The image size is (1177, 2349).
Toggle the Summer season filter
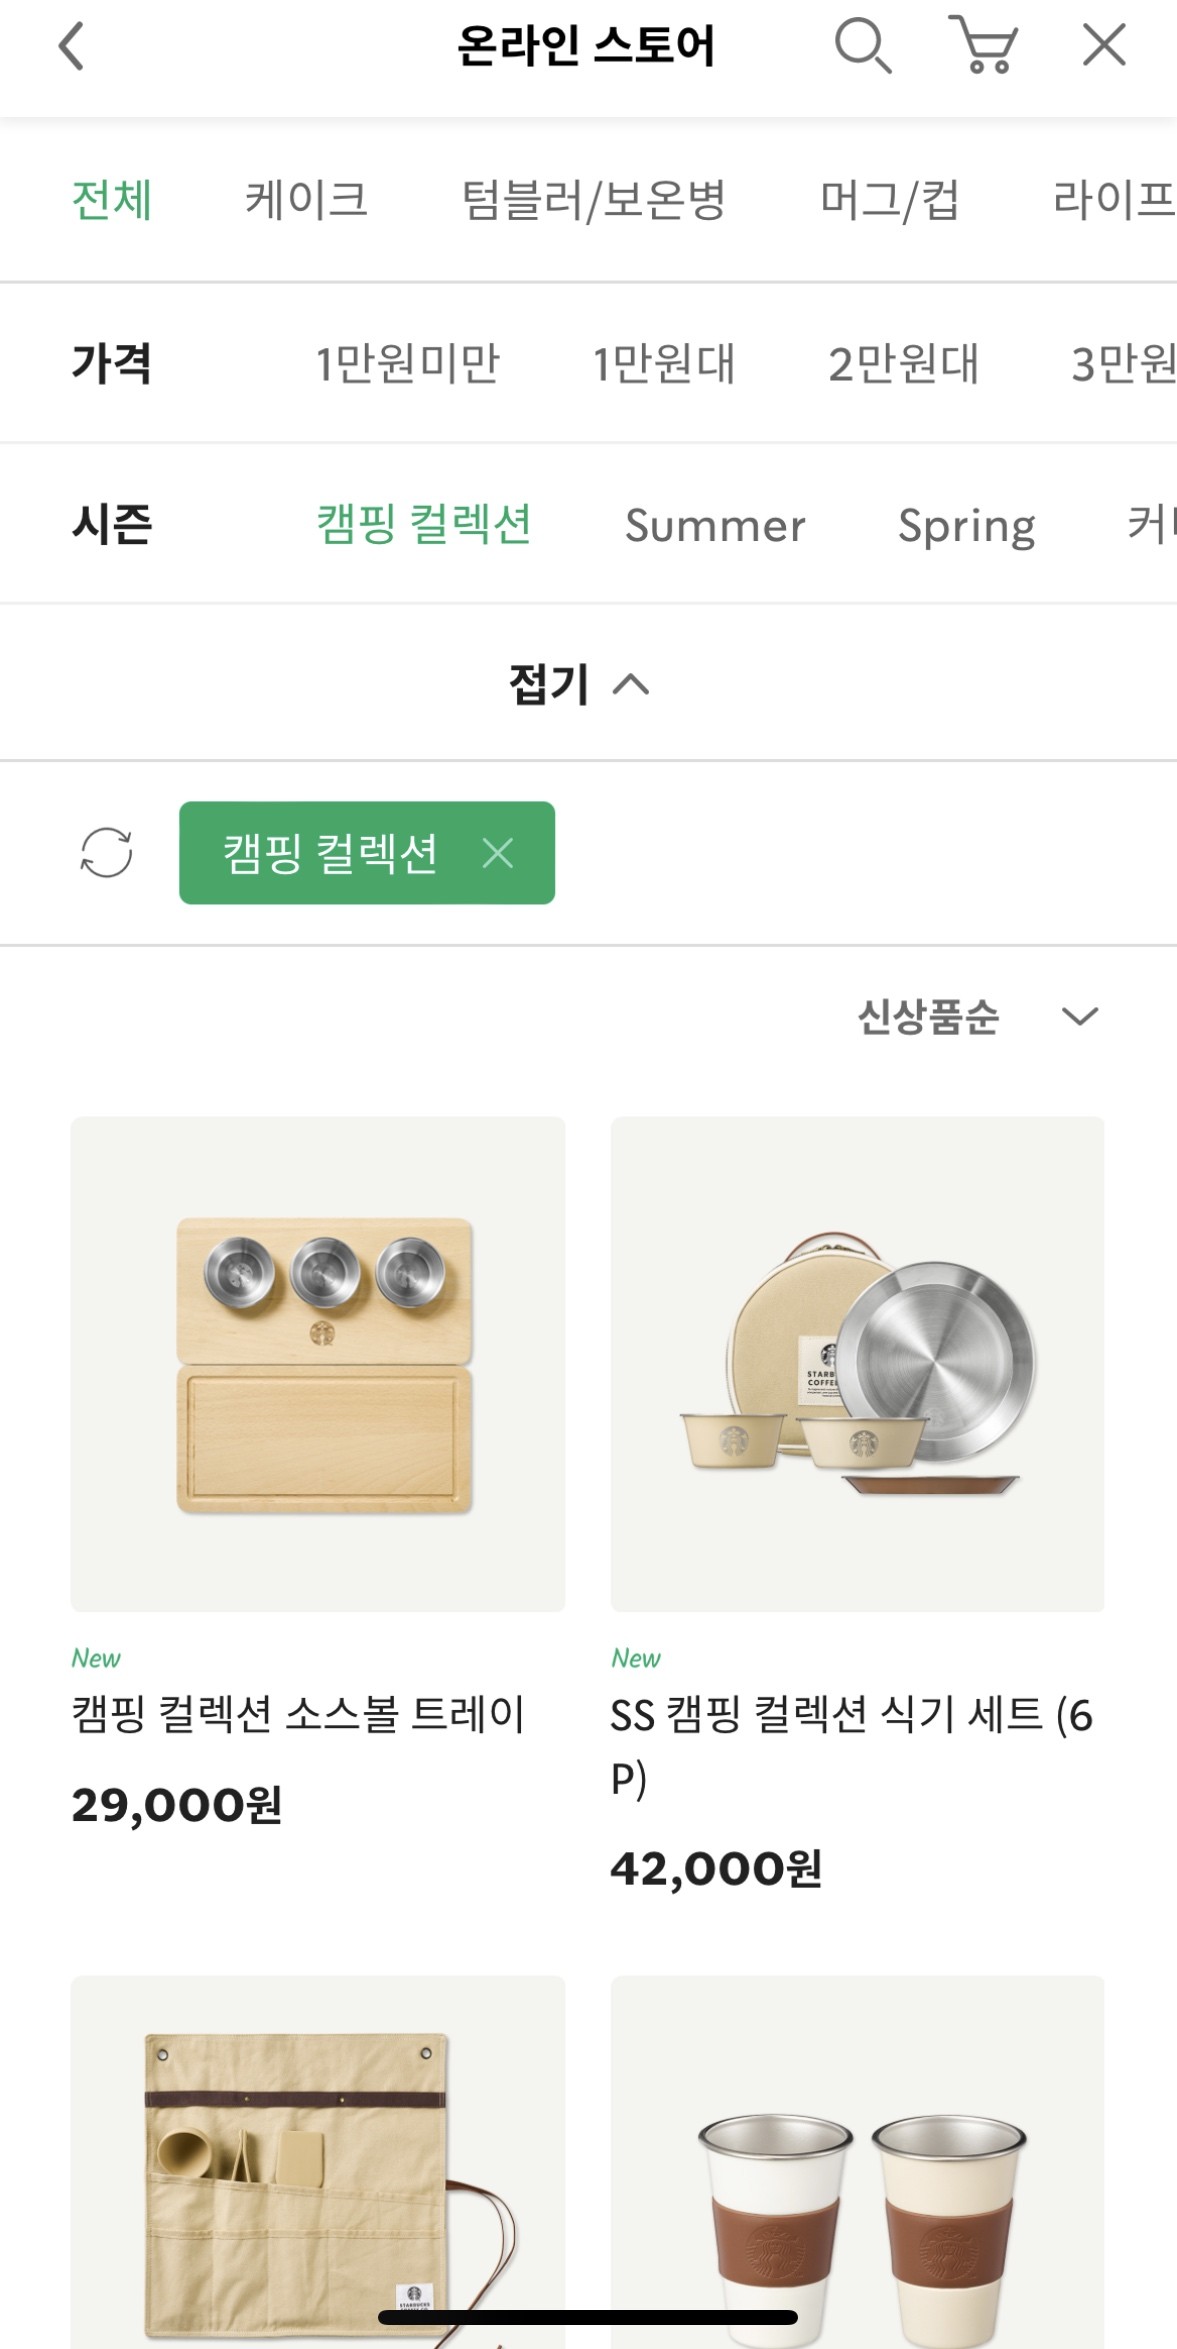tap(715, 525)
